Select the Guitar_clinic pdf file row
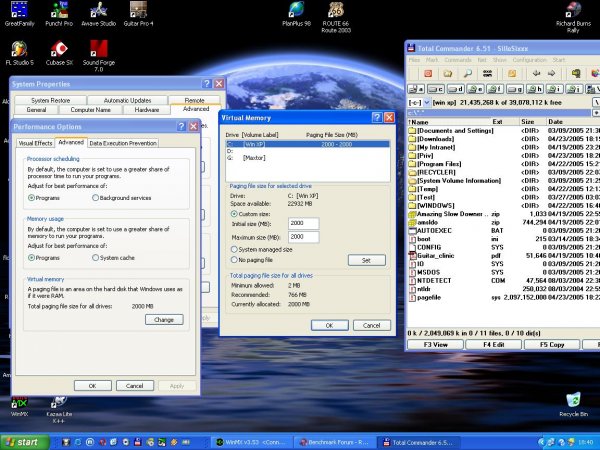Viewport: 600px width, 450px height. point(503,256)
